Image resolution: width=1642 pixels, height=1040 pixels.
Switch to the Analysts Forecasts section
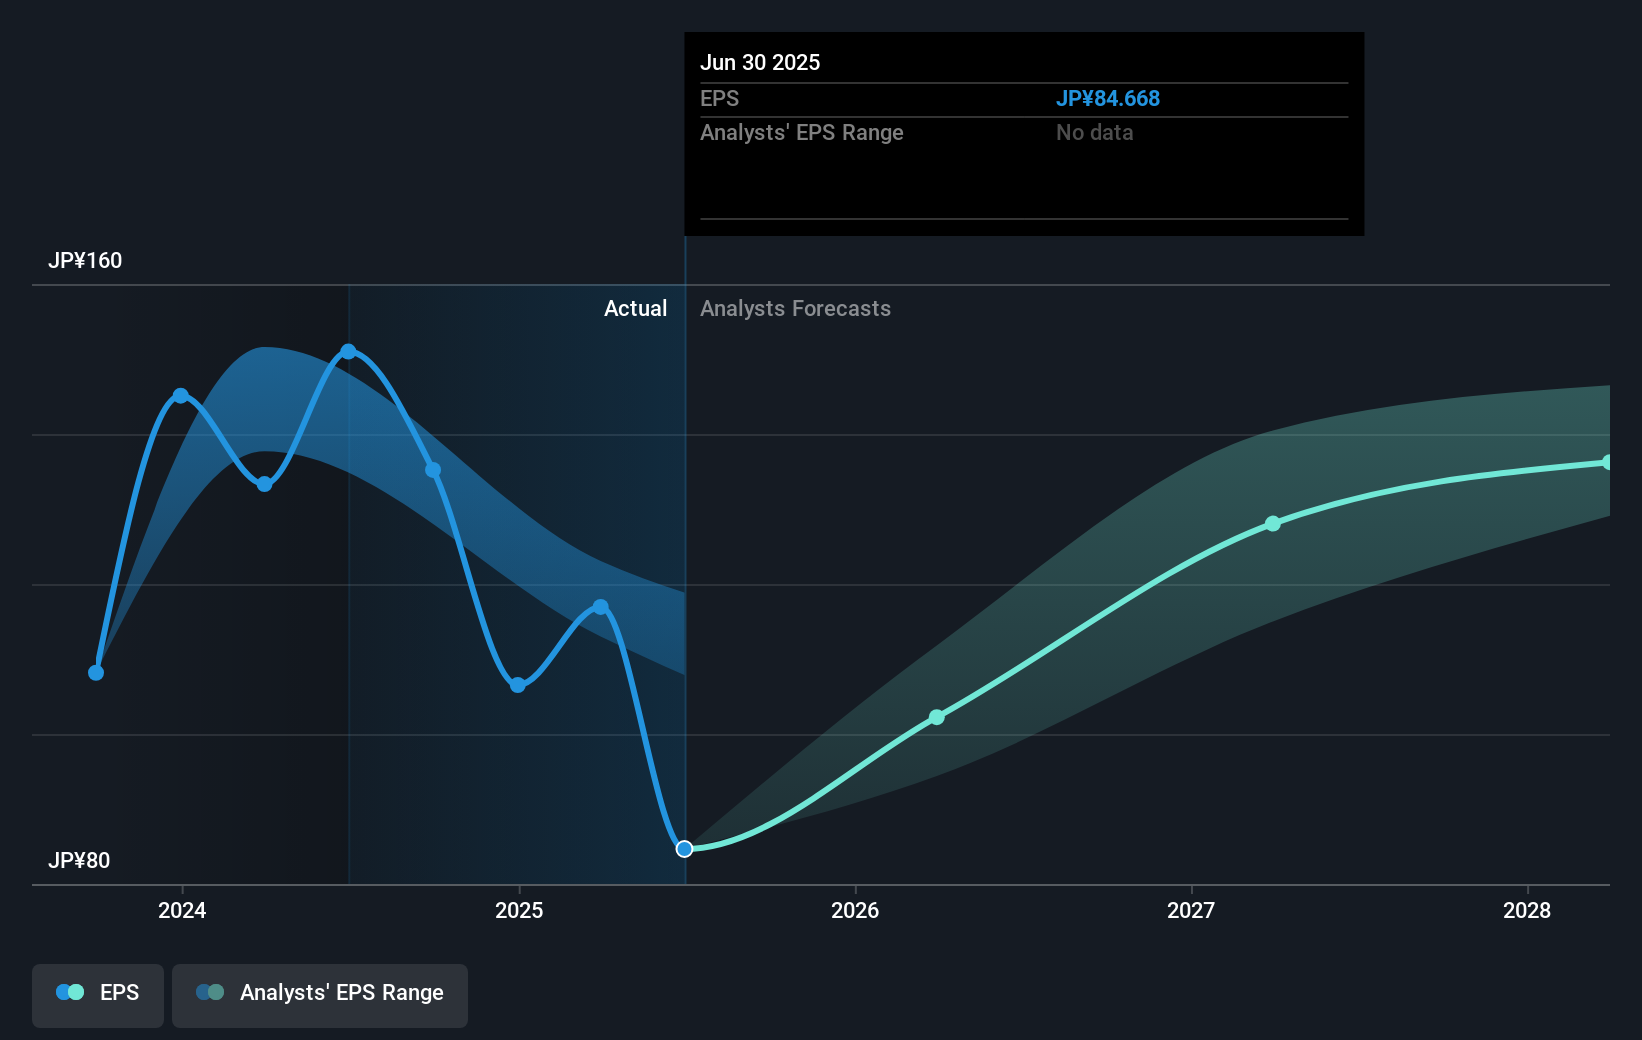tap(795, 309)
